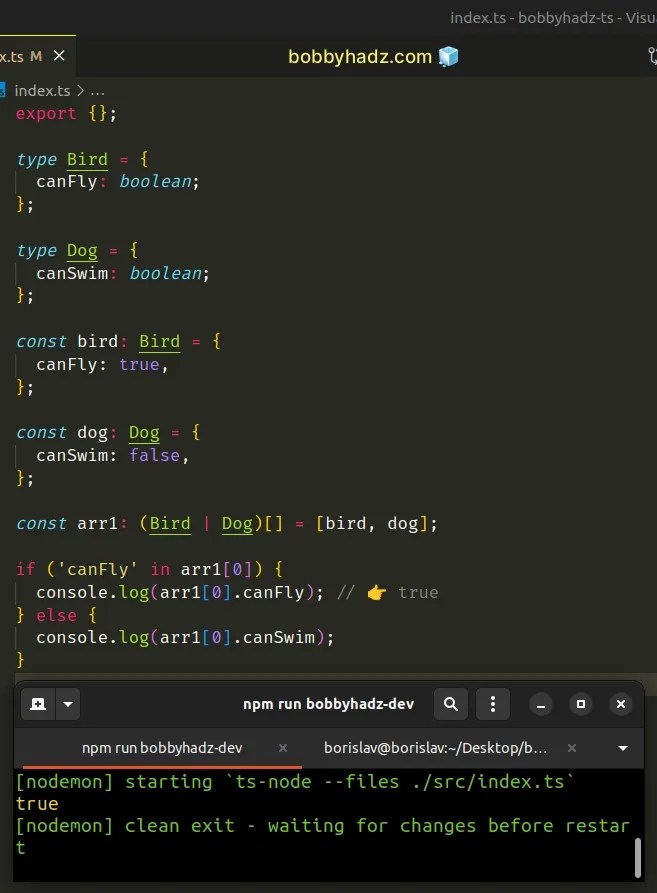Expand the terminal tab list dropdown
This screenshot has height=893, width=657.
[x=623, y=748]
